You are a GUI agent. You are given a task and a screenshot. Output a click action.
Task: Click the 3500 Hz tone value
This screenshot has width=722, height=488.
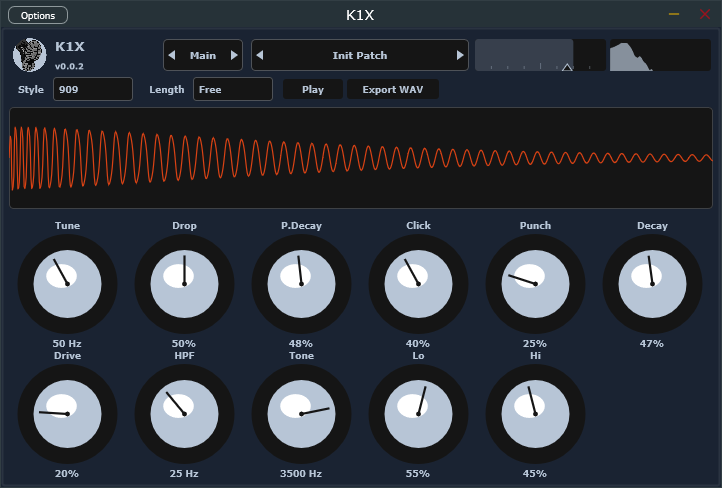[301, 473]
